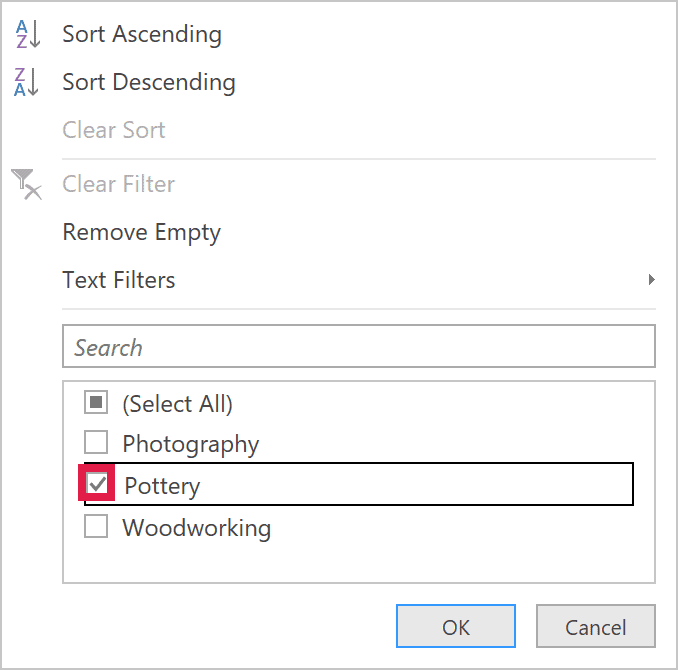Choose Remove Empty from the menu
The image size is (678, 670).
(141, 232)
